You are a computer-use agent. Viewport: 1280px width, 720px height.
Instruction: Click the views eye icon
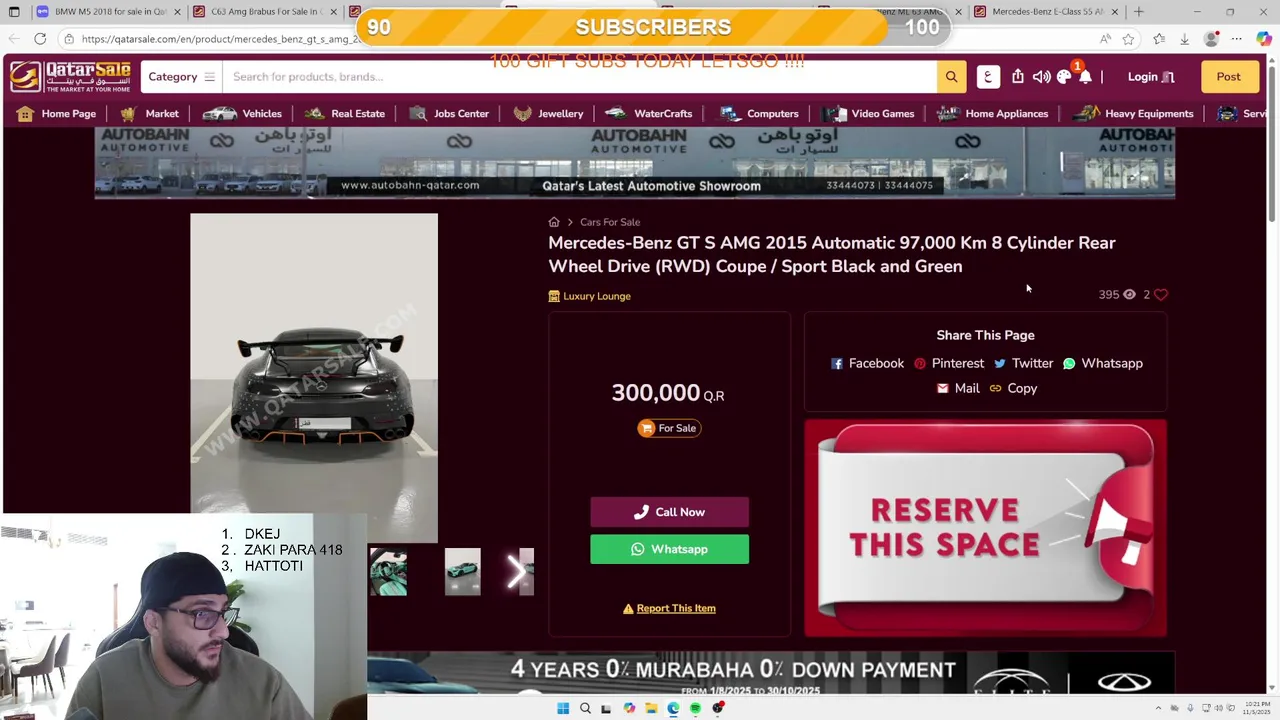pyautogui.click(x=1129, y=295)
